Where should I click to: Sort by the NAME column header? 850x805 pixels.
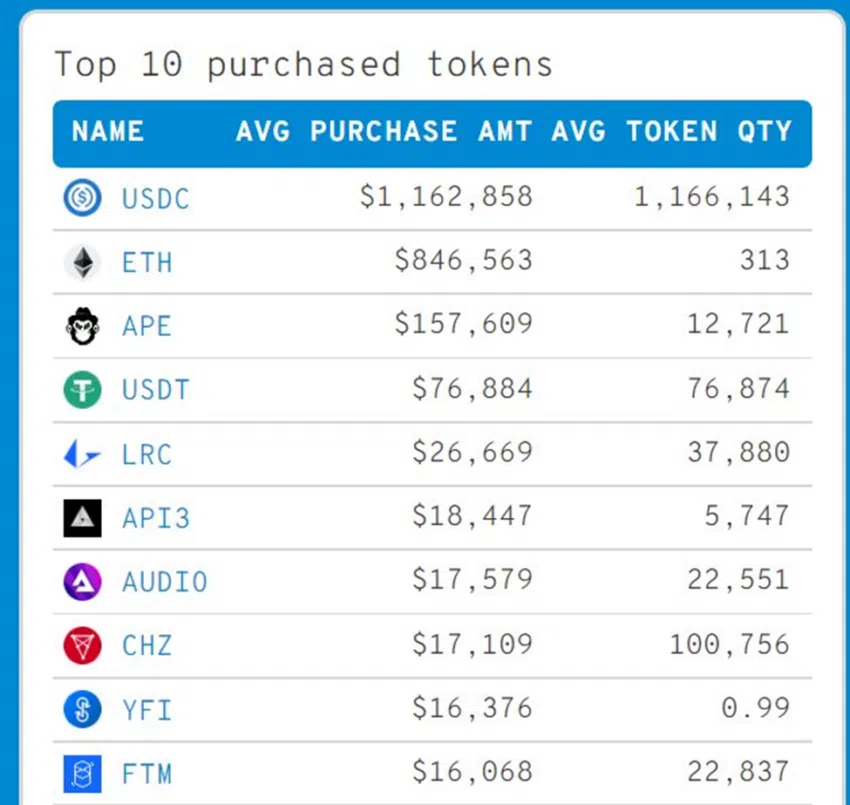pos(108,132)
